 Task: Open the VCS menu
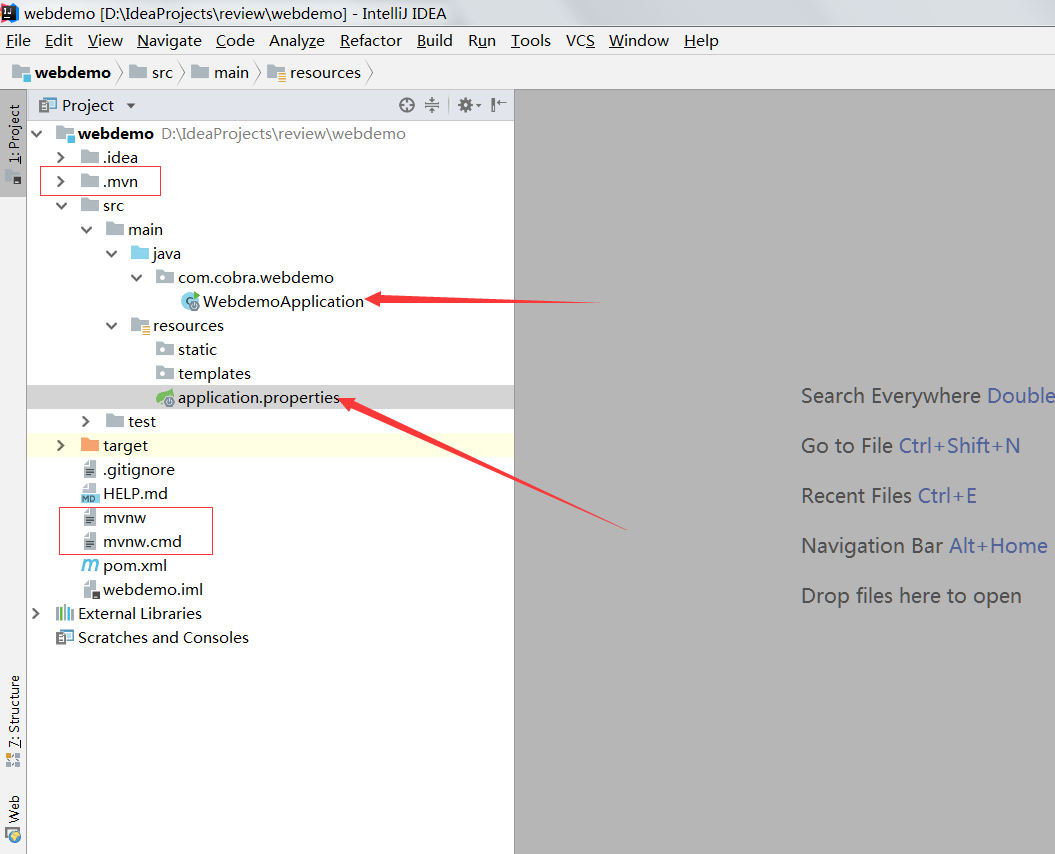pyautogui.click(x=580, y=41)
